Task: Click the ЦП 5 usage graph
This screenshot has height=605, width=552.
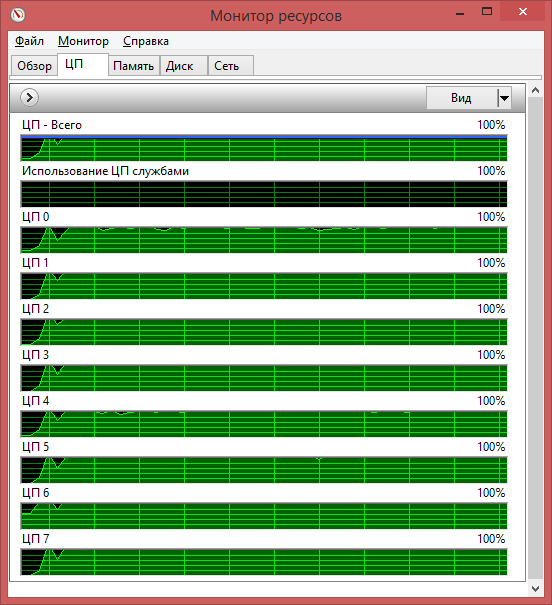Action: click(x=264, y=470)
